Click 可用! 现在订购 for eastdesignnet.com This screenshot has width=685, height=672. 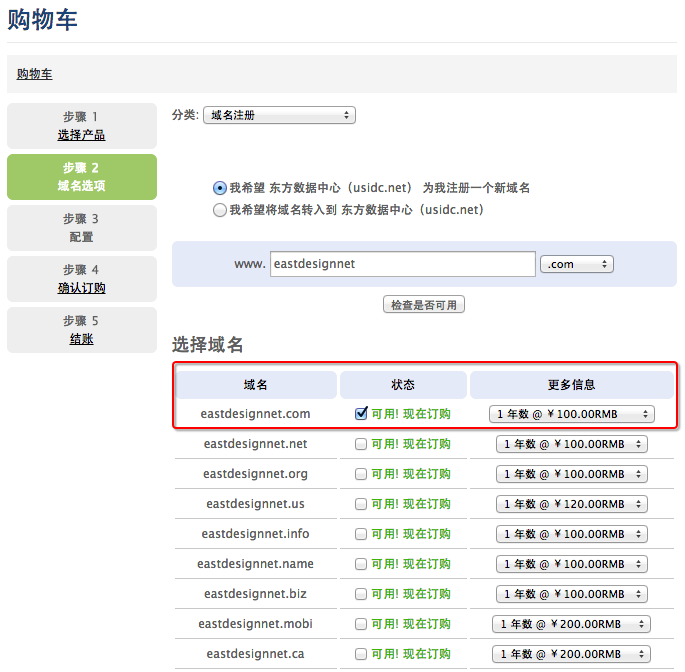pos(411,414)
